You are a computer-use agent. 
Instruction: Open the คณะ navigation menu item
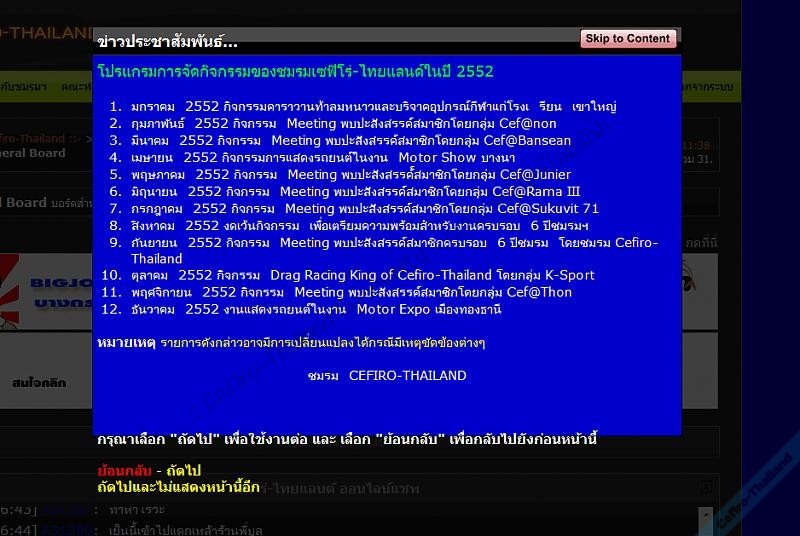[x=75, y=87]
